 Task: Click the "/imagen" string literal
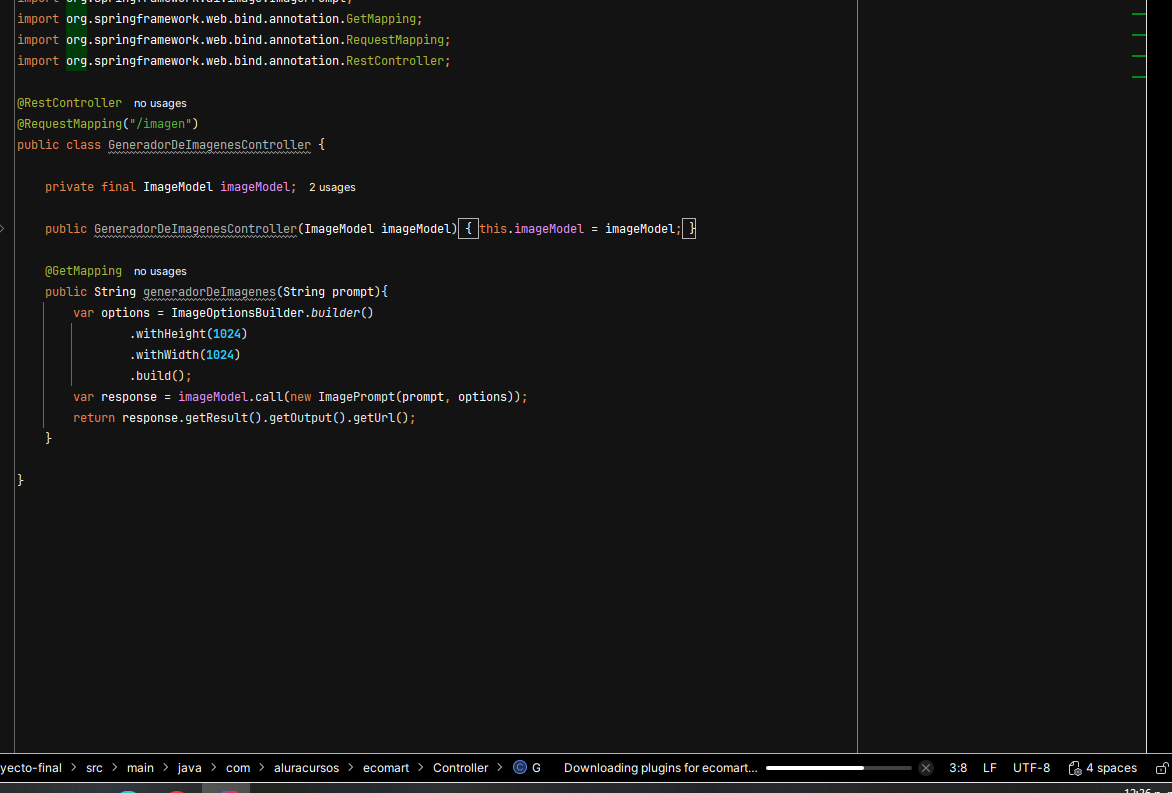point(160,123)
